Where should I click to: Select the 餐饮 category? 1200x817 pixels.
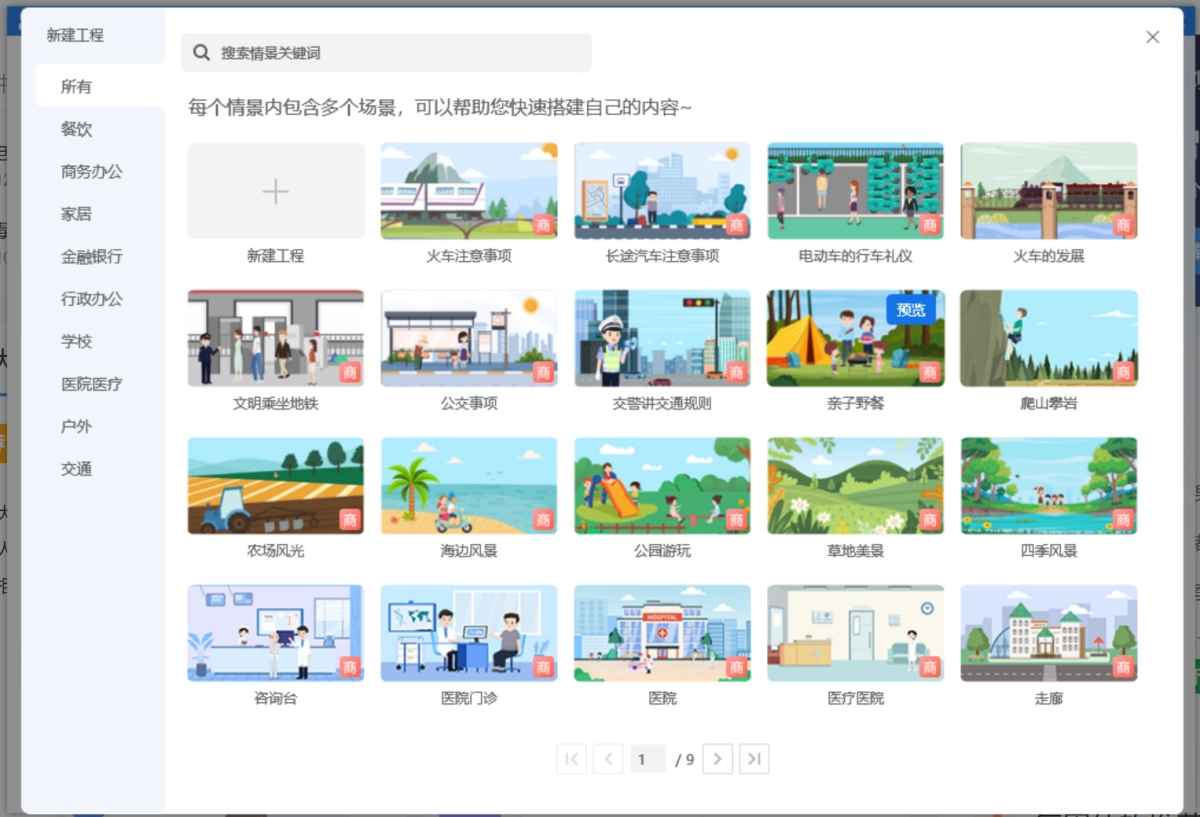[x=77, y=129]
